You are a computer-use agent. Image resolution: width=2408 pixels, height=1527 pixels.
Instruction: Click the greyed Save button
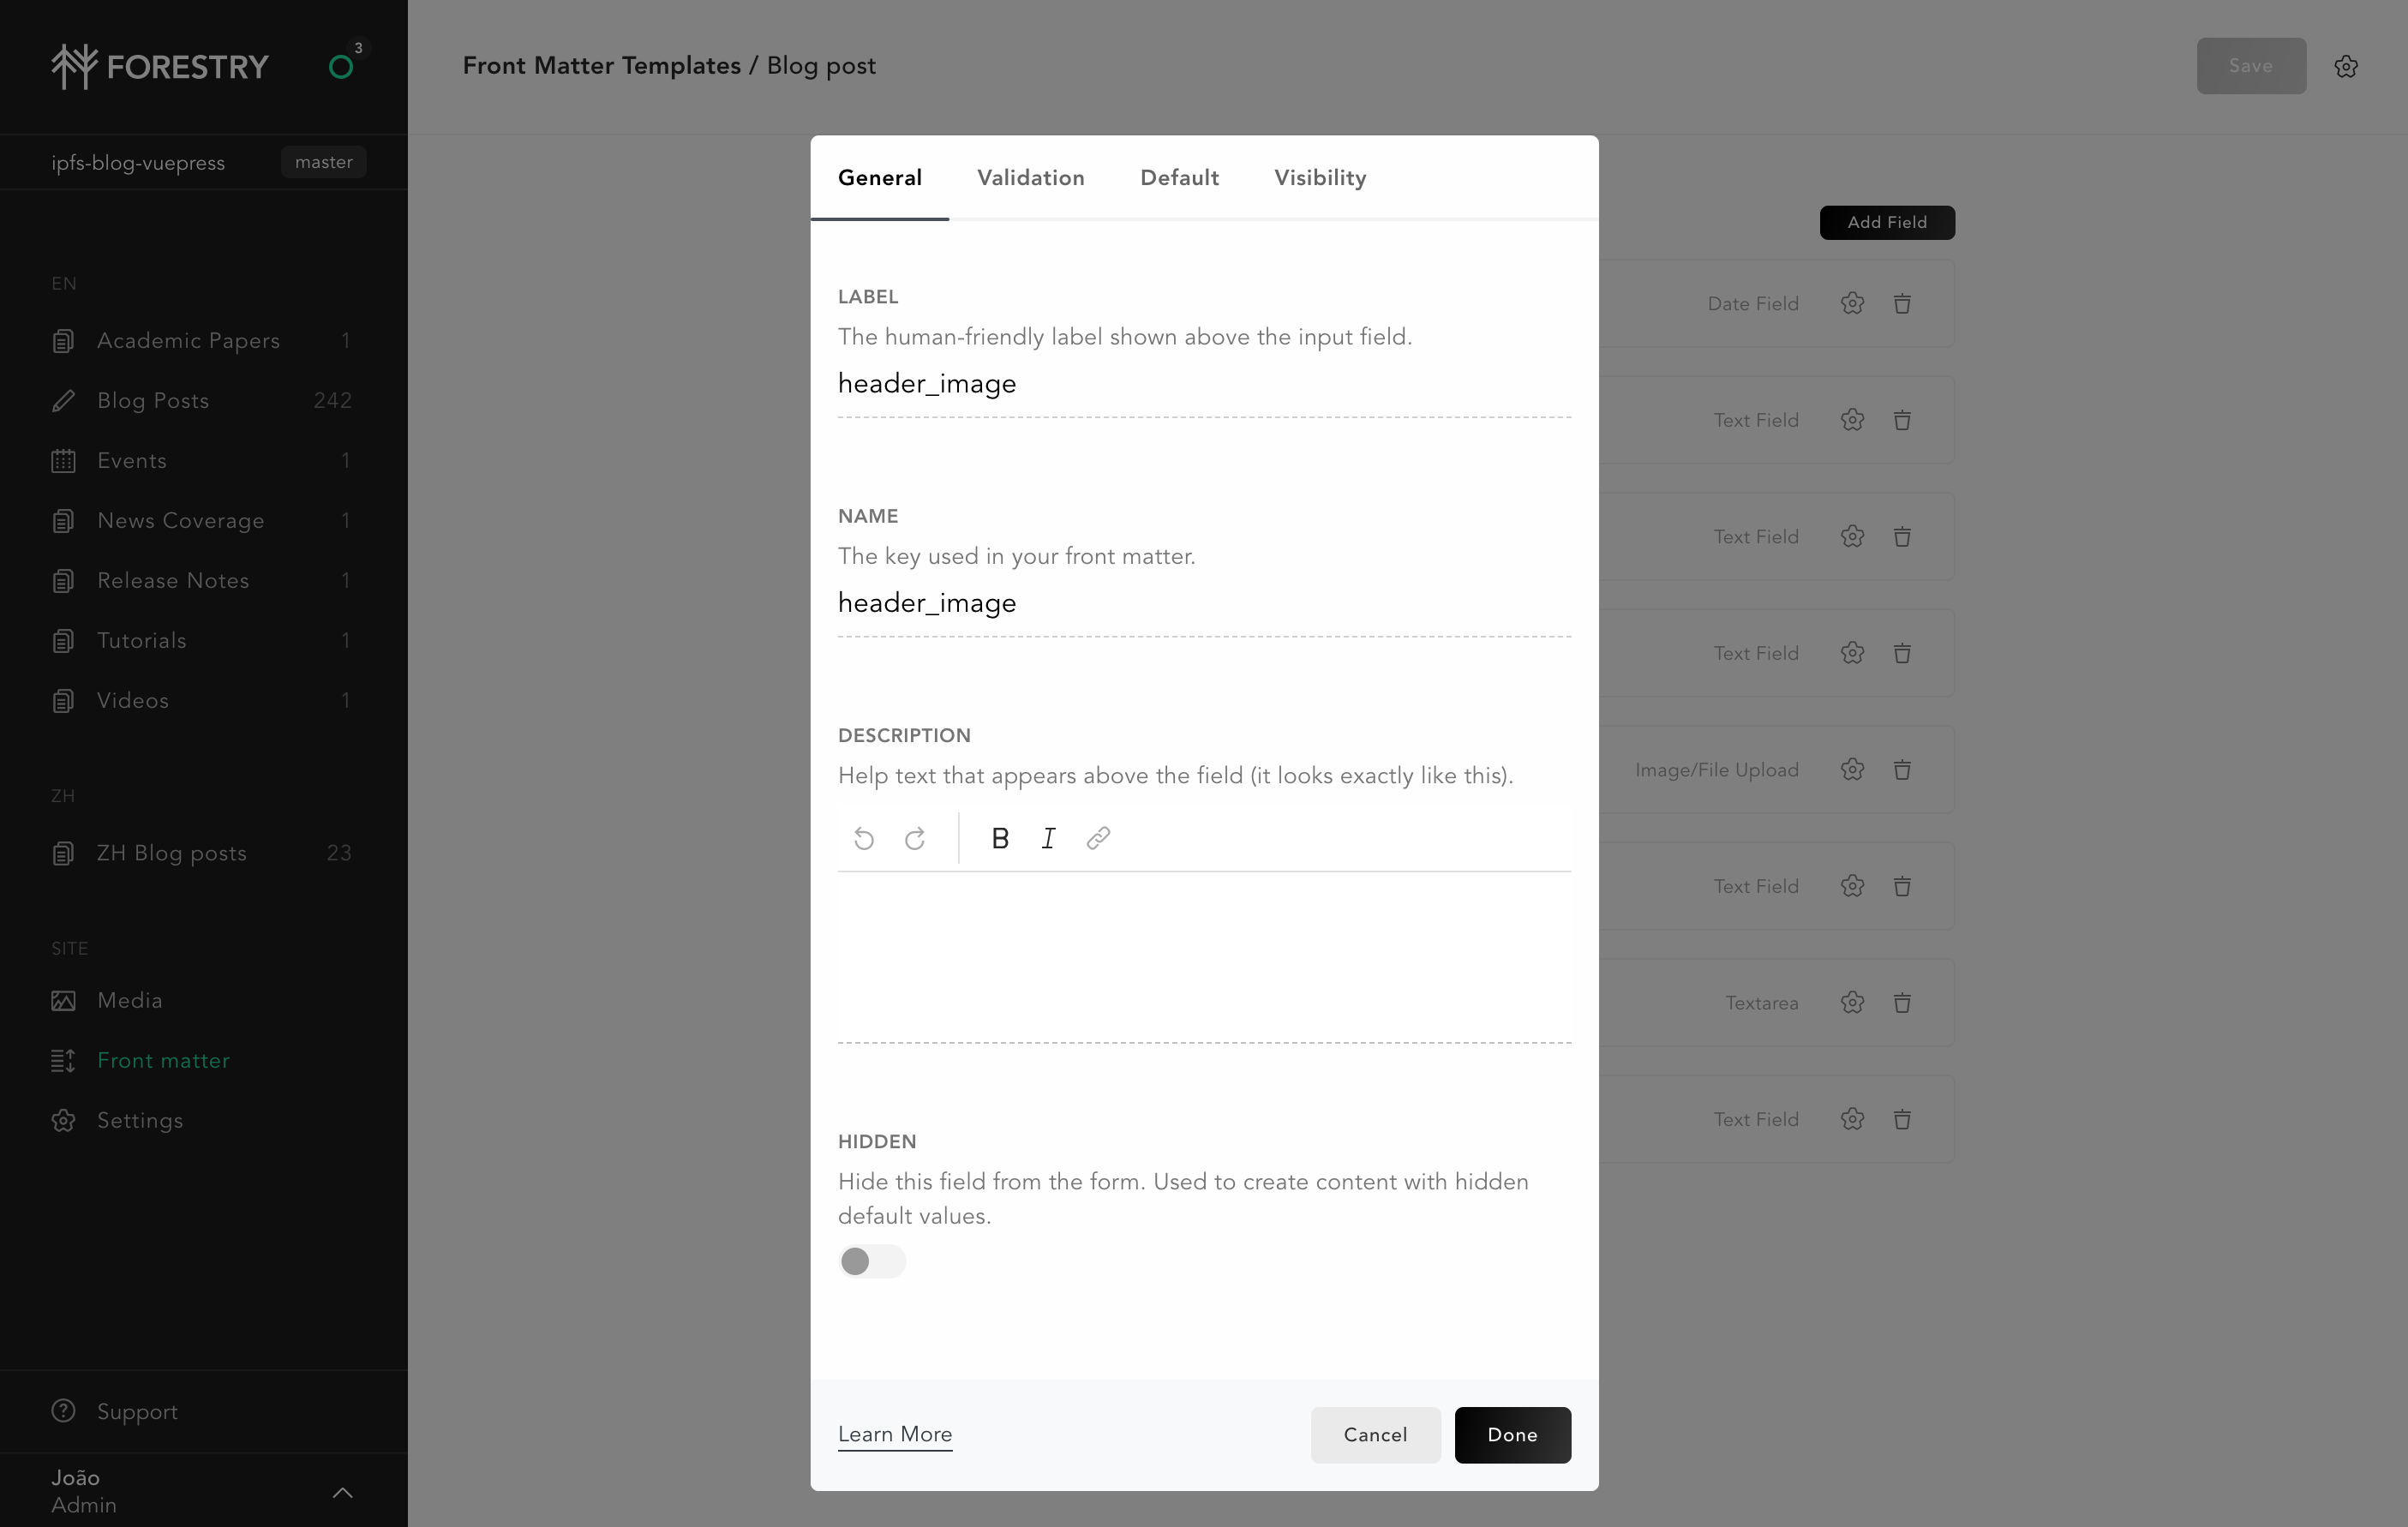tap(2250, 66)
